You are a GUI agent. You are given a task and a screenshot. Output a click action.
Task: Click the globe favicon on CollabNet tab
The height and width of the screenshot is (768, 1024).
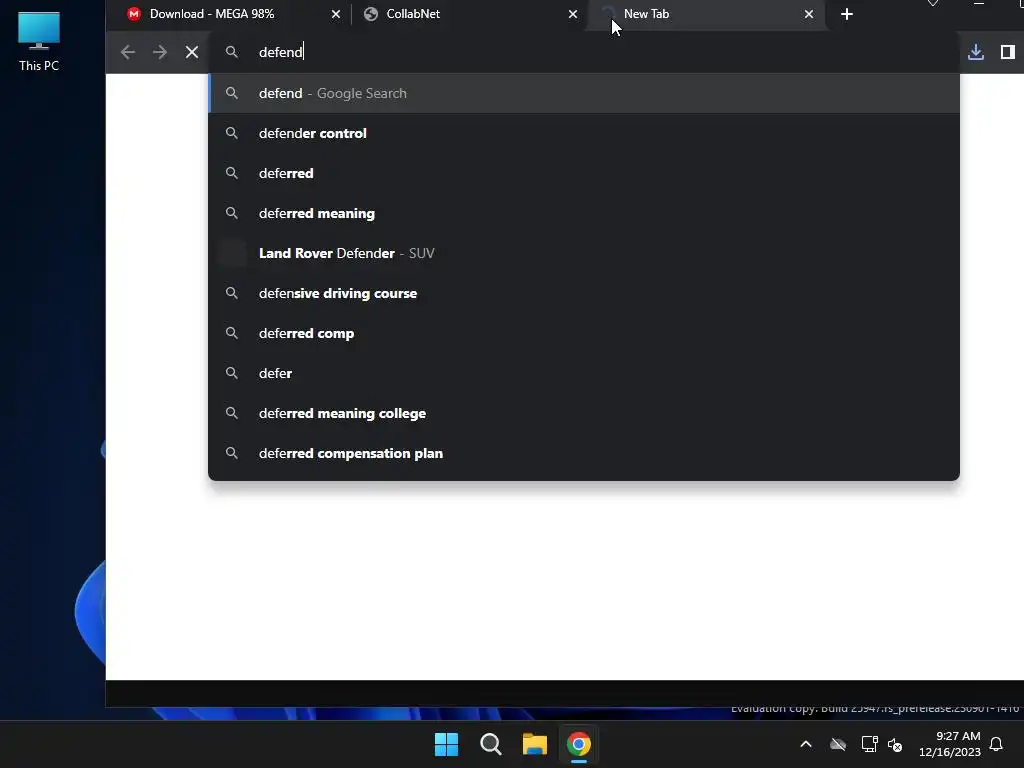click(371, 14)
